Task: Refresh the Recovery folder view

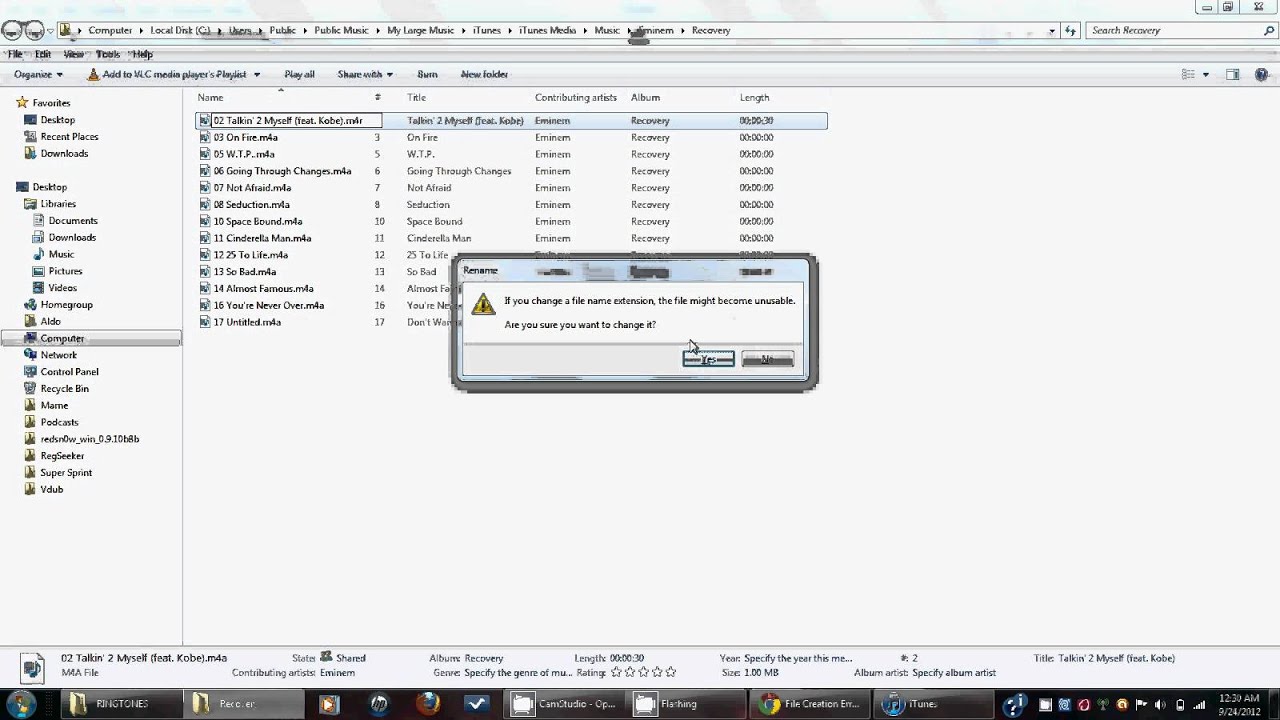Action: tap(1071, 31)
